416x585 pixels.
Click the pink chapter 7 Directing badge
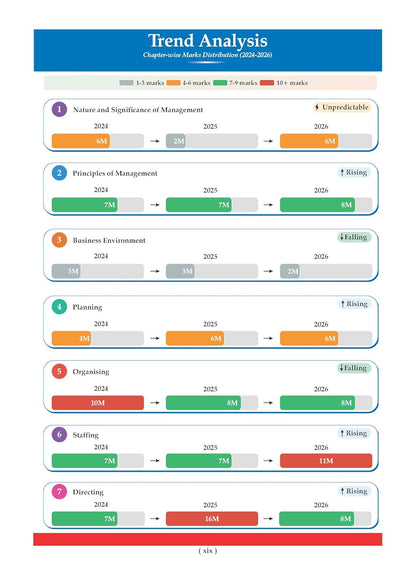tap(59, 492)
